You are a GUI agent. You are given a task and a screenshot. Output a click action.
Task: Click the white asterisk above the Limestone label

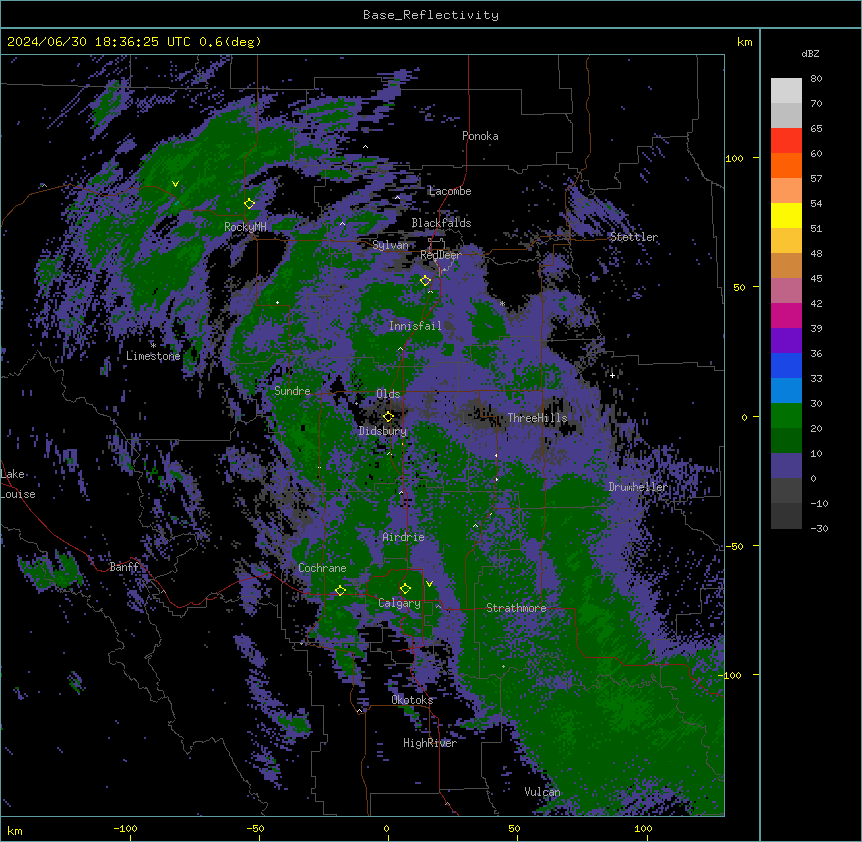[x=153, y=346]
